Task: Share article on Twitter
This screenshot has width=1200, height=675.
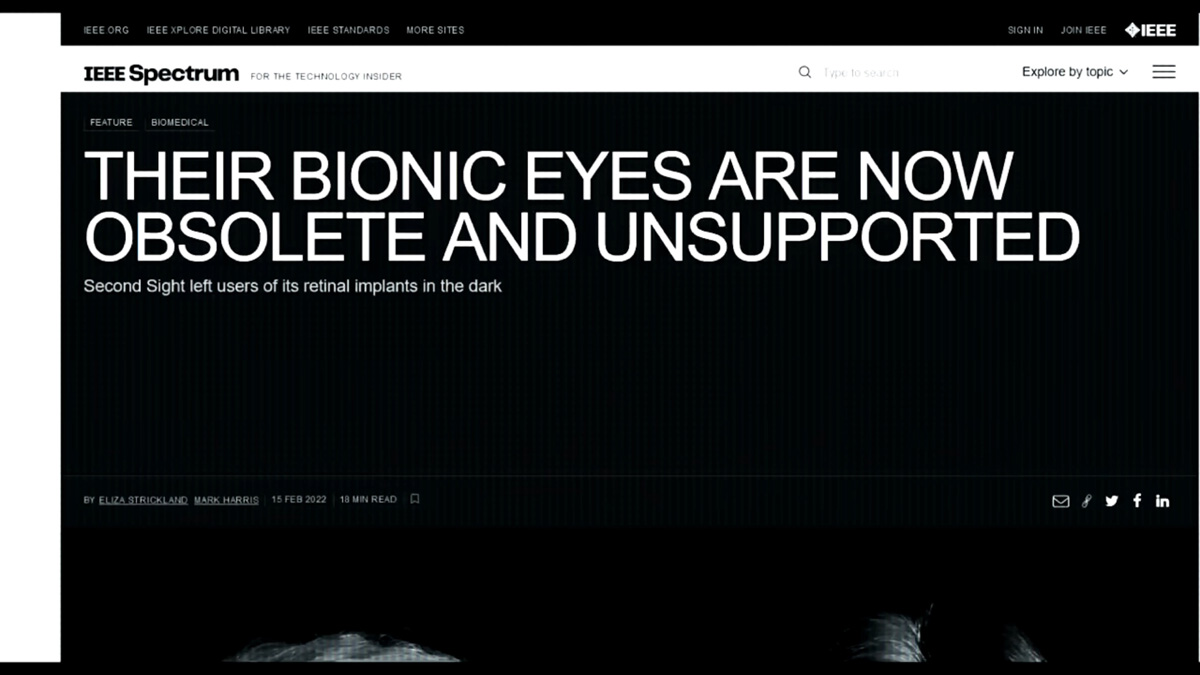Action: pyautogui.click(x=1112, y=501)
